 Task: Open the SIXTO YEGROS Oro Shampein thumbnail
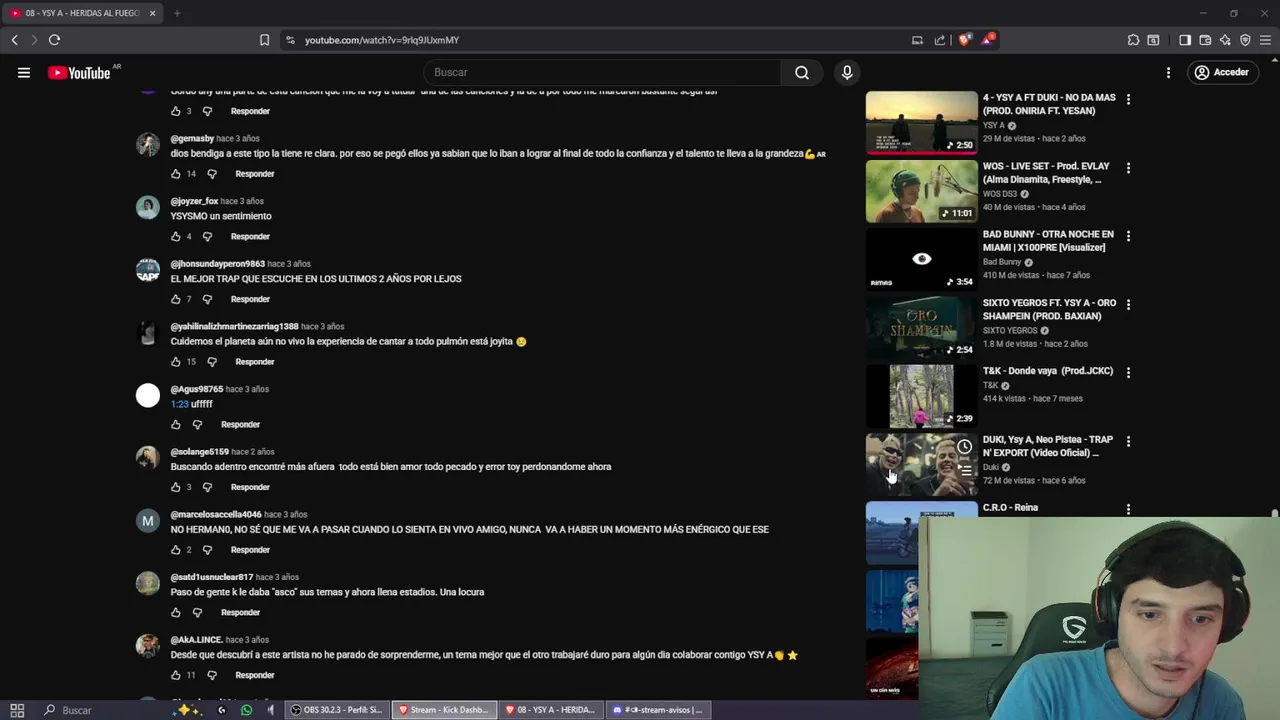point(921,328)
